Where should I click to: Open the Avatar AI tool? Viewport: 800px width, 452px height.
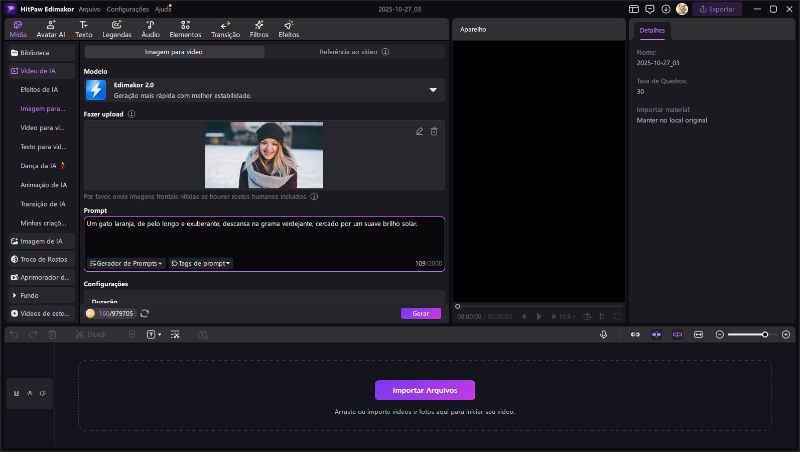(51, 27)
